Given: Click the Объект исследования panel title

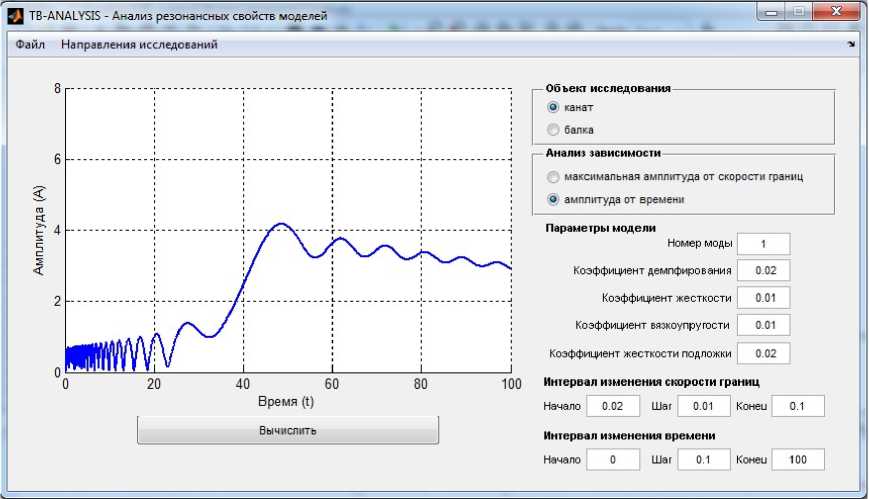Looking at the screenshot, I should click(608, 88).
